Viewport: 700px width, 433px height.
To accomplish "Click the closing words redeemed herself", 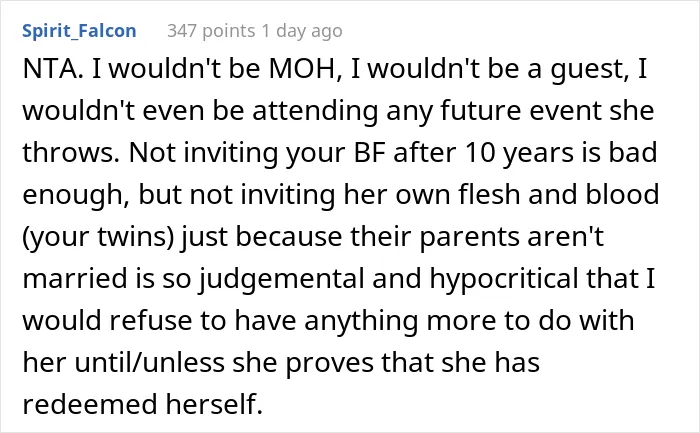I will click(x=142, y=404).
